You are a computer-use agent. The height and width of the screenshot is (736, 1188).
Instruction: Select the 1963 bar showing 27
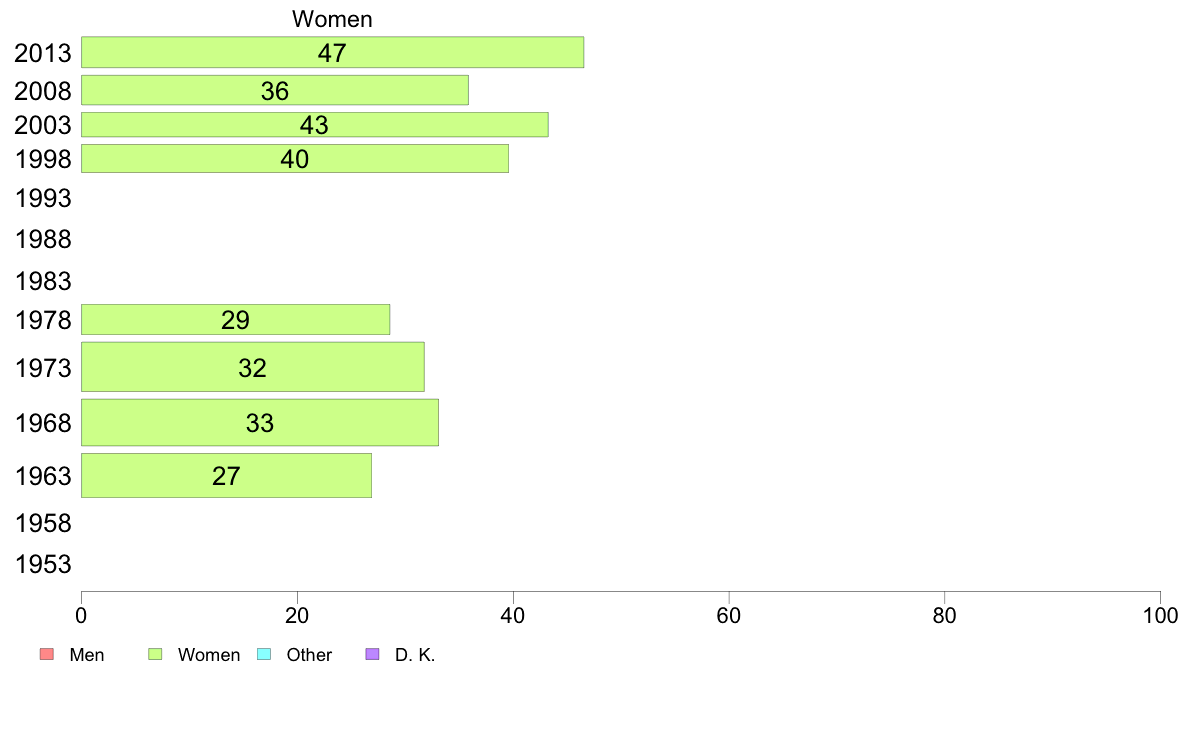point(227,476)
